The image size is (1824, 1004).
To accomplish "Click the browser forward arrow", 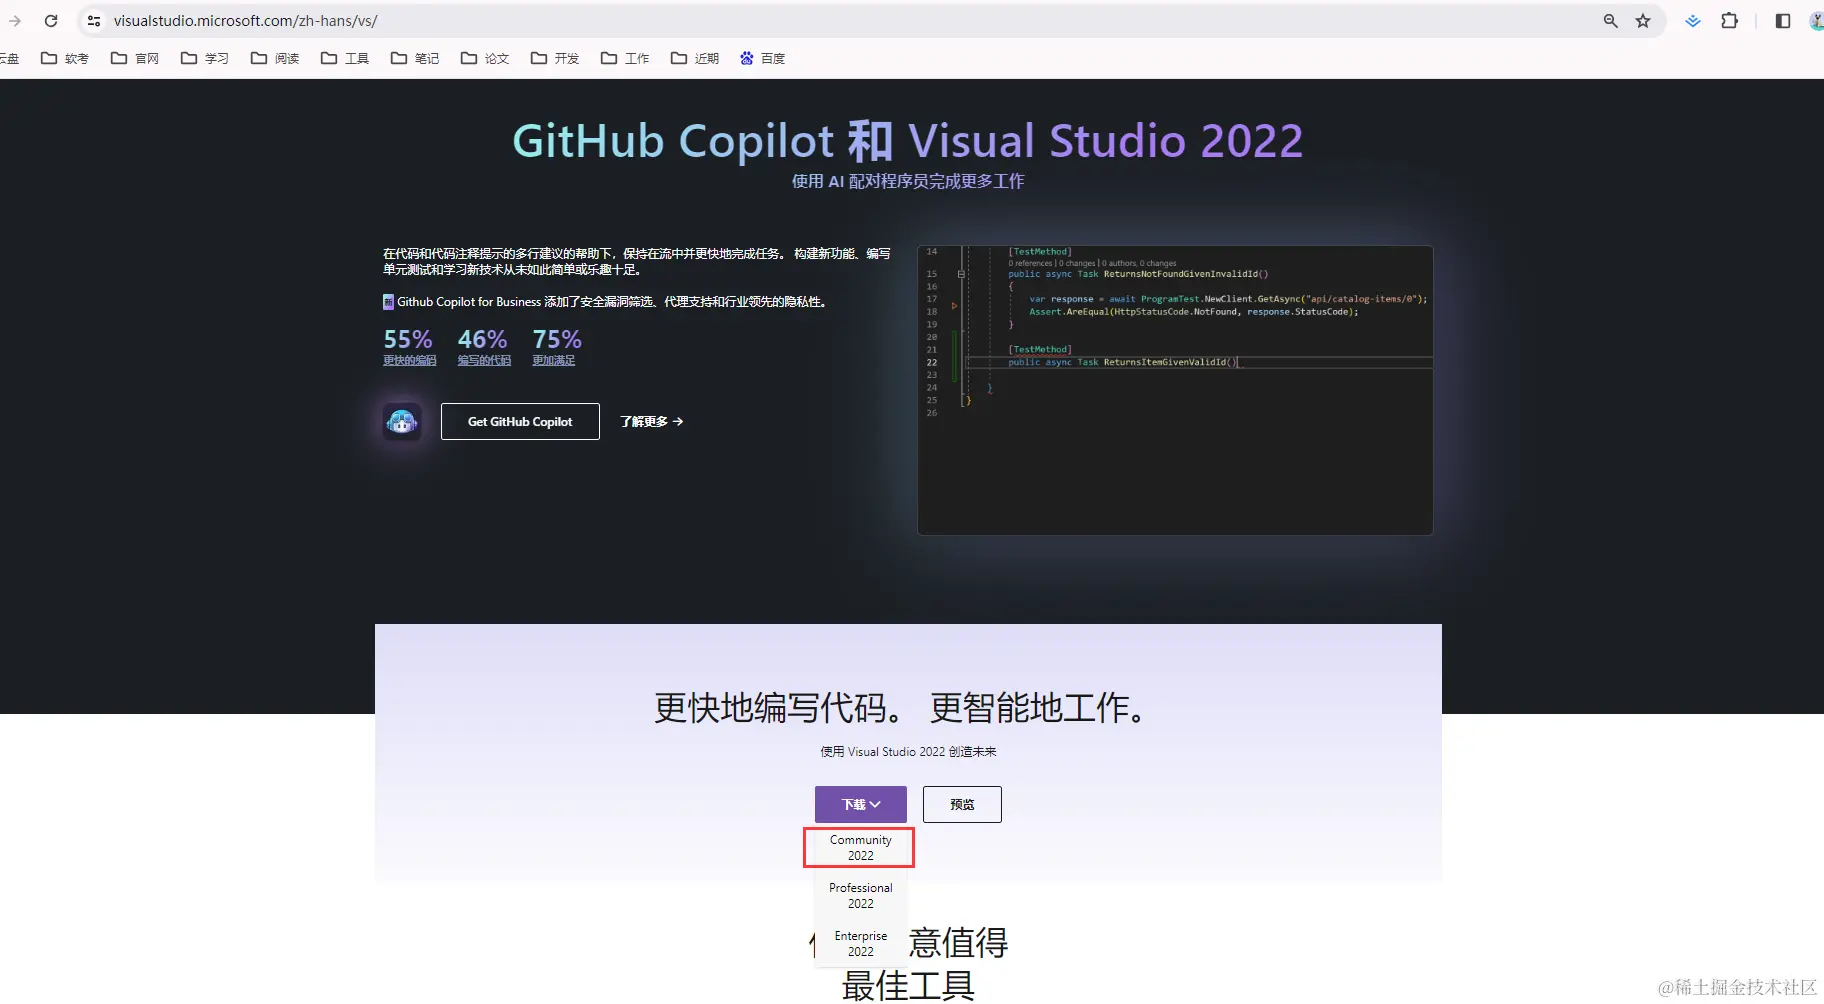I will tap(15, 21).
